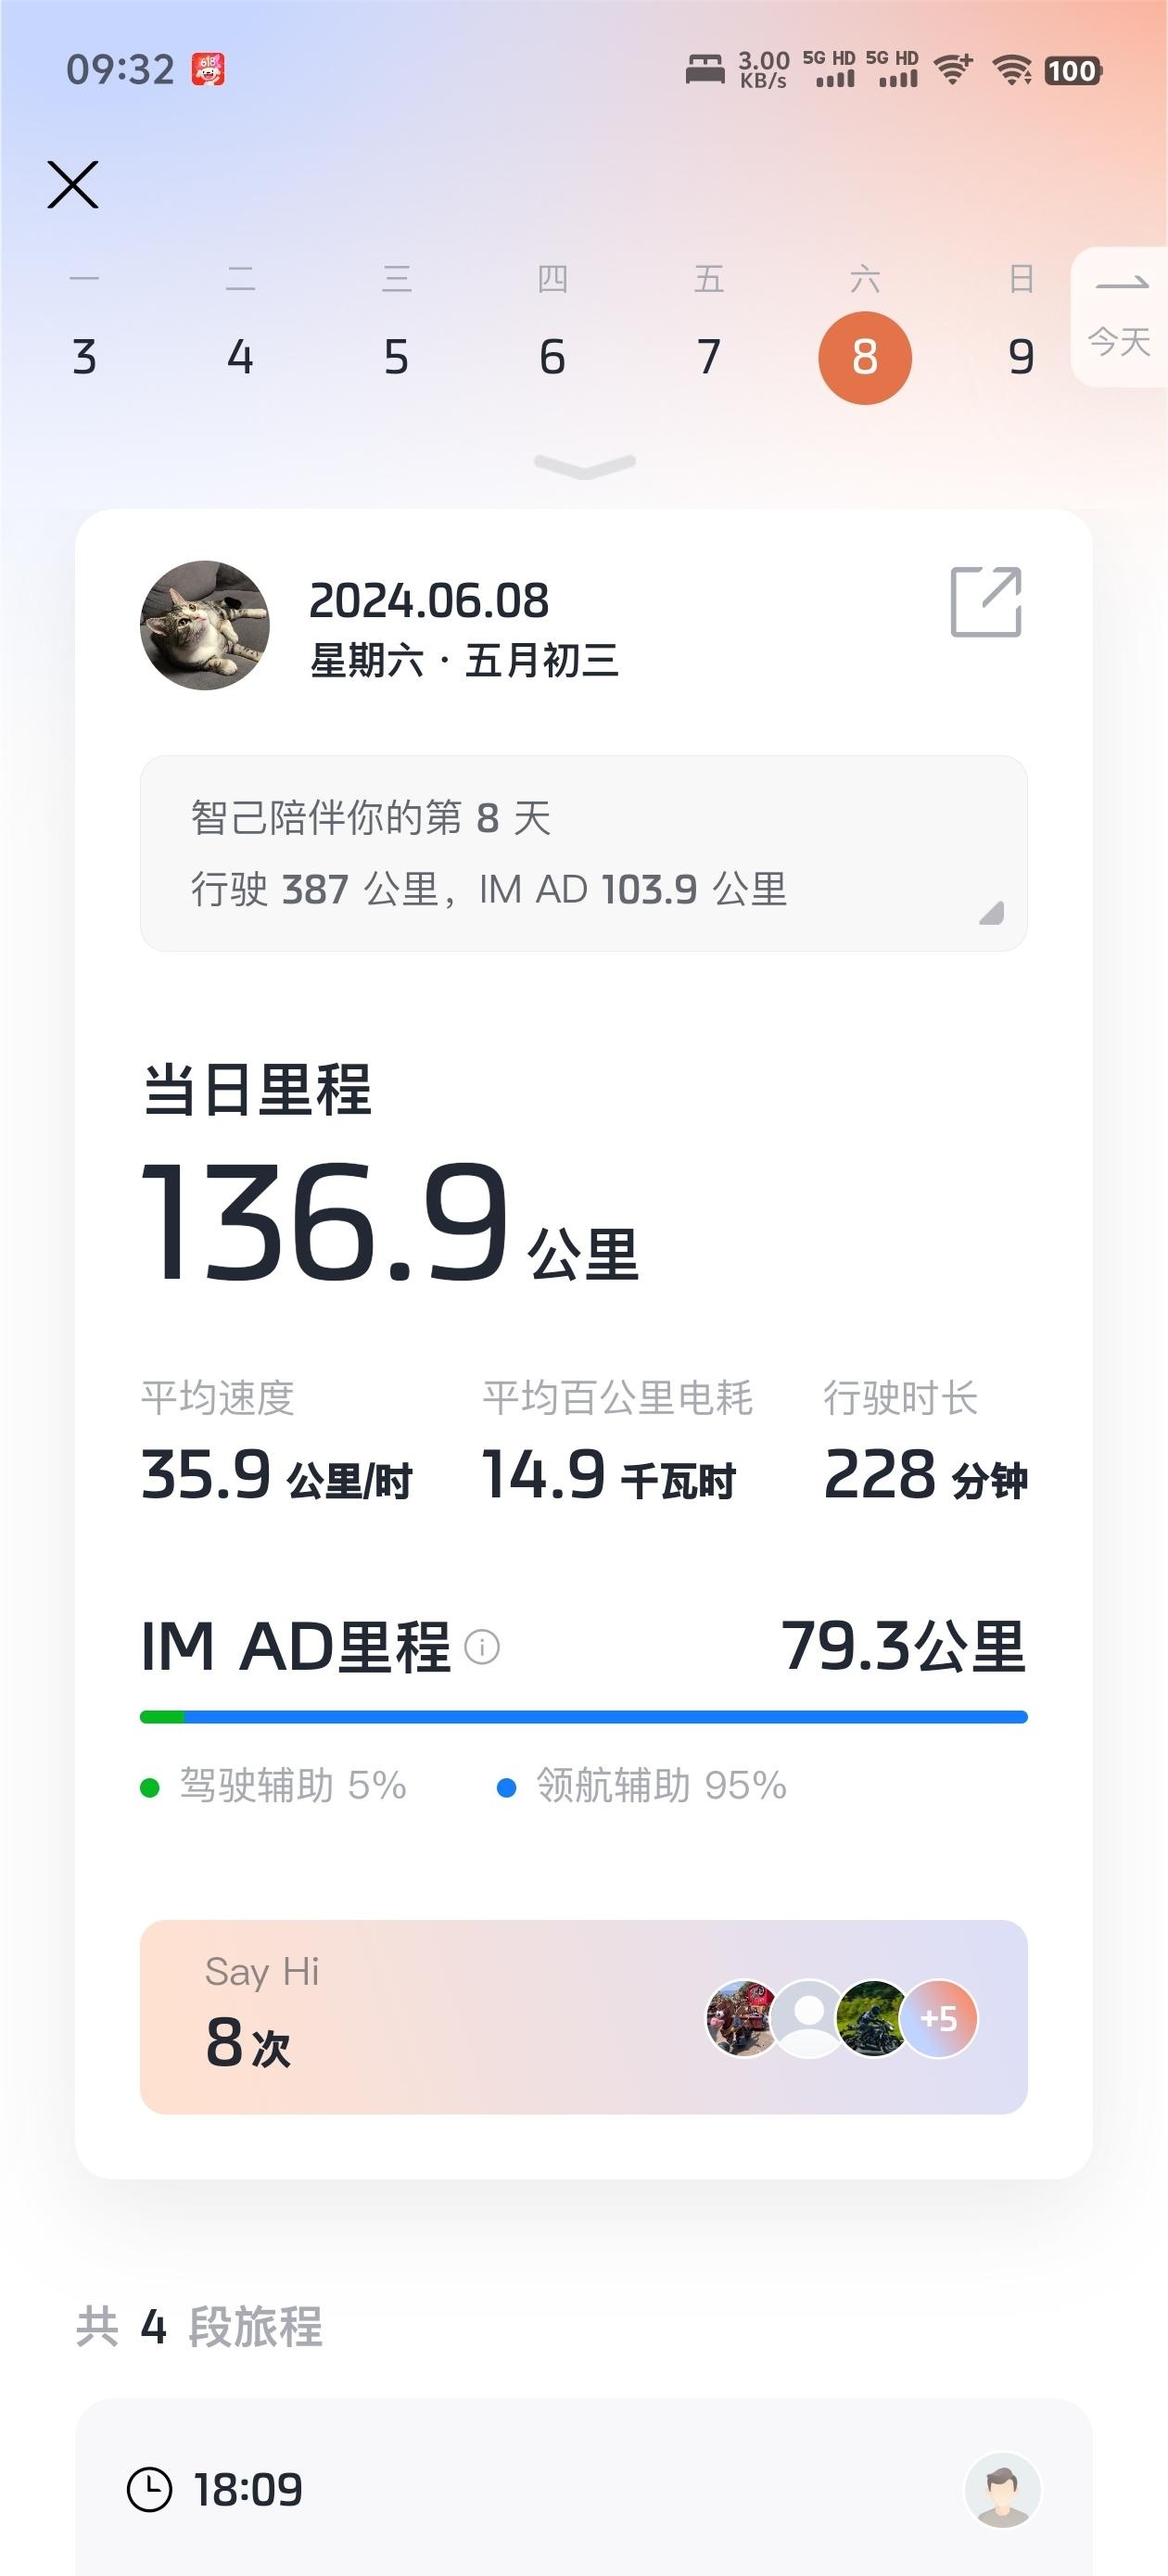This screenshot has width=1168, height=2576.
Task: Tap the 136.9 公里 daily mileage value
Action: (x=390, y=1222)
